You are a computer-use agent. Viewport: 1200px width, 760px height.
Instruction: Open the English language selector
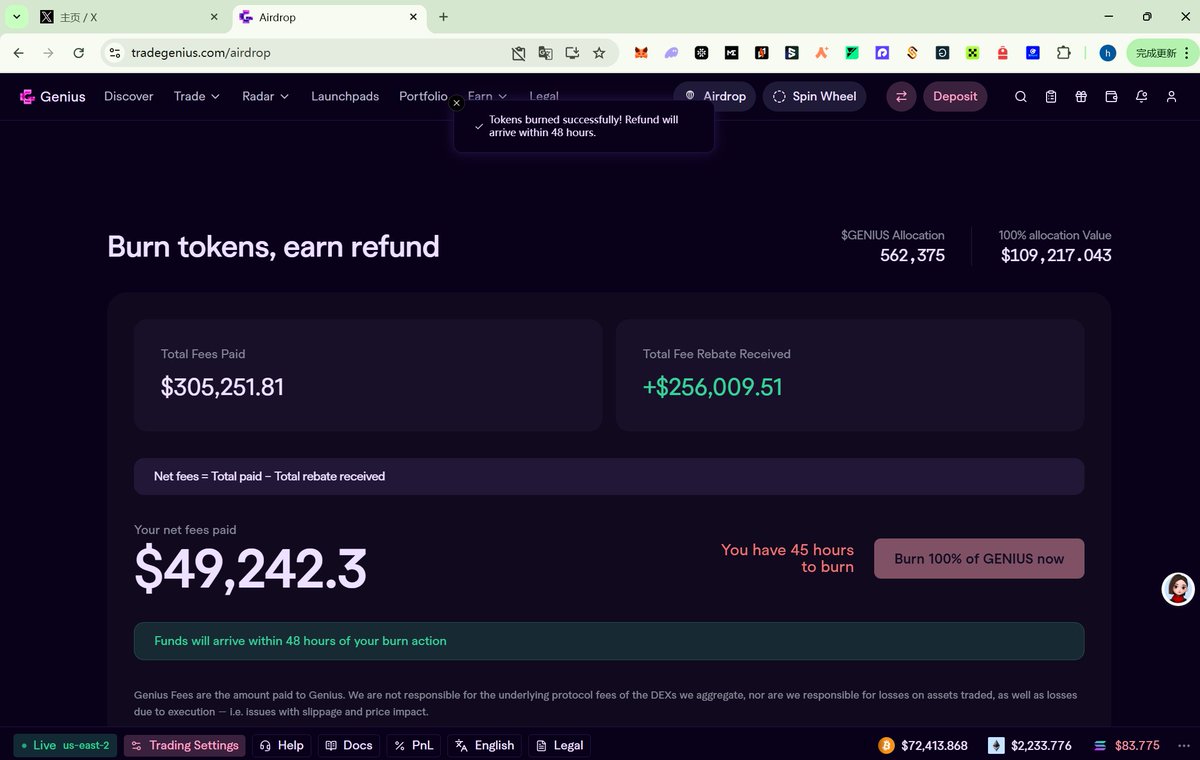tap(484, 745)
